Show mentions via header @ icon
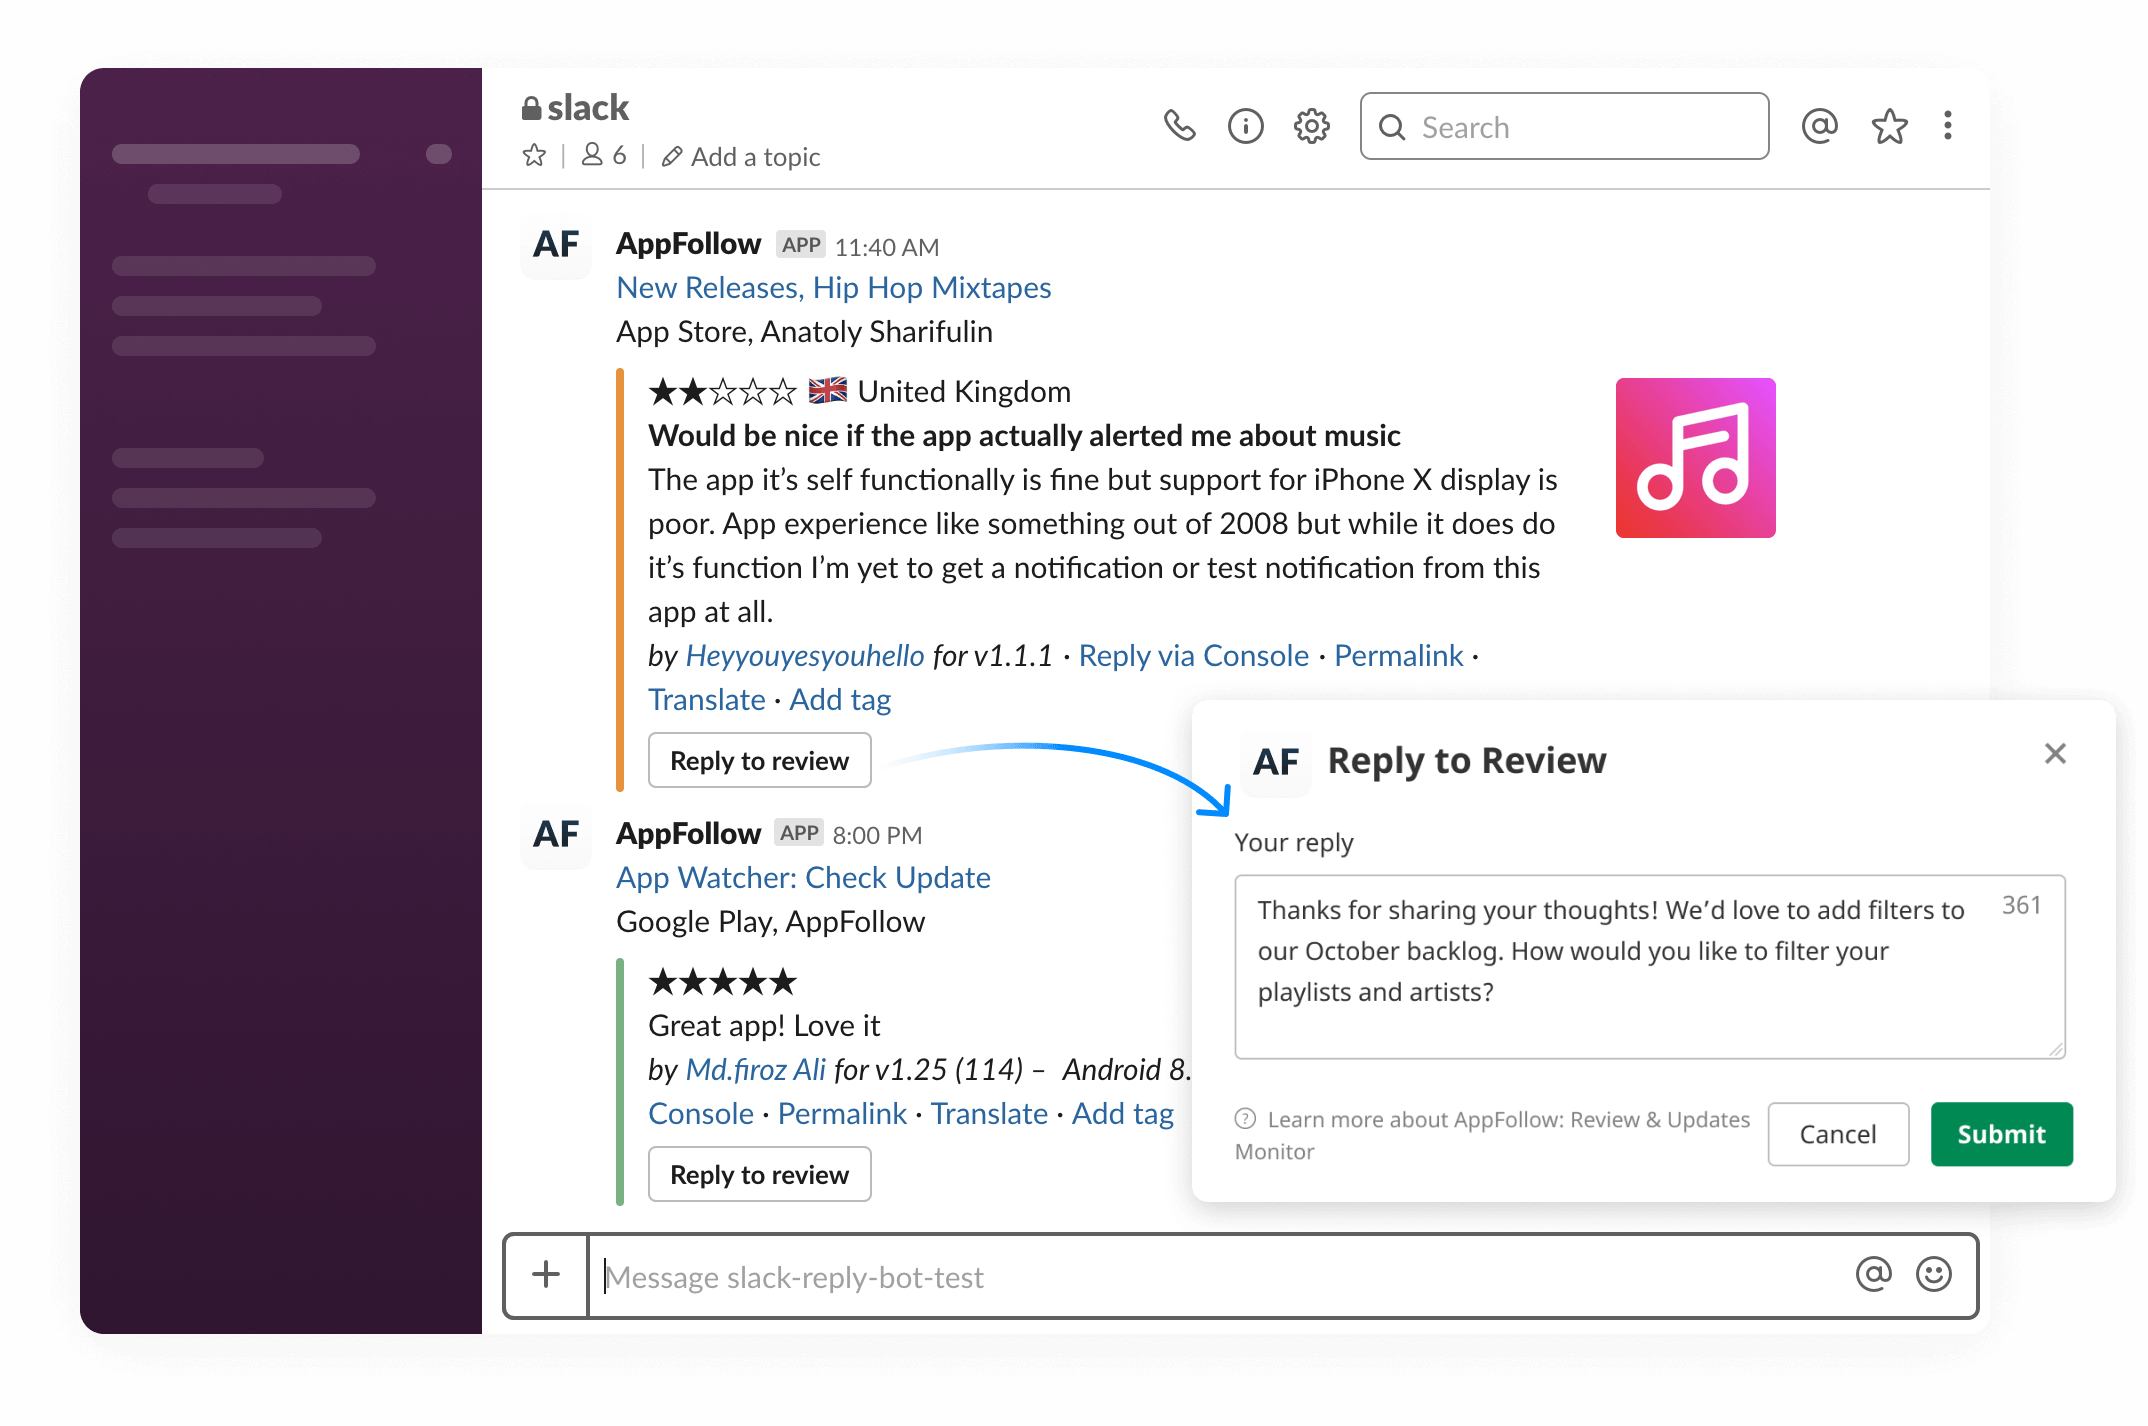This screenshot has height=1426, width=2148. tap(1819, 126)
